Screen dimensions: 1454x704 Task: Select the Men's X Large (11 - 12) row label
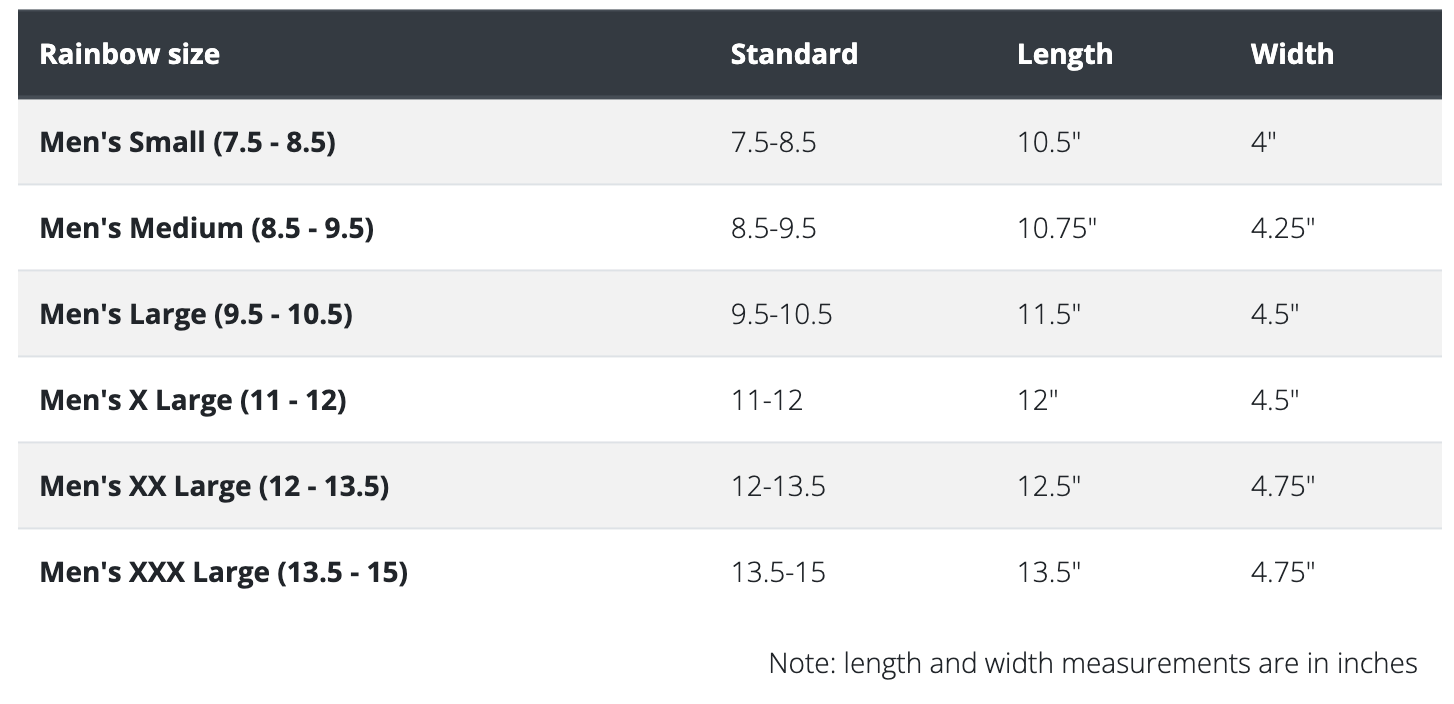tap(193, 400)
